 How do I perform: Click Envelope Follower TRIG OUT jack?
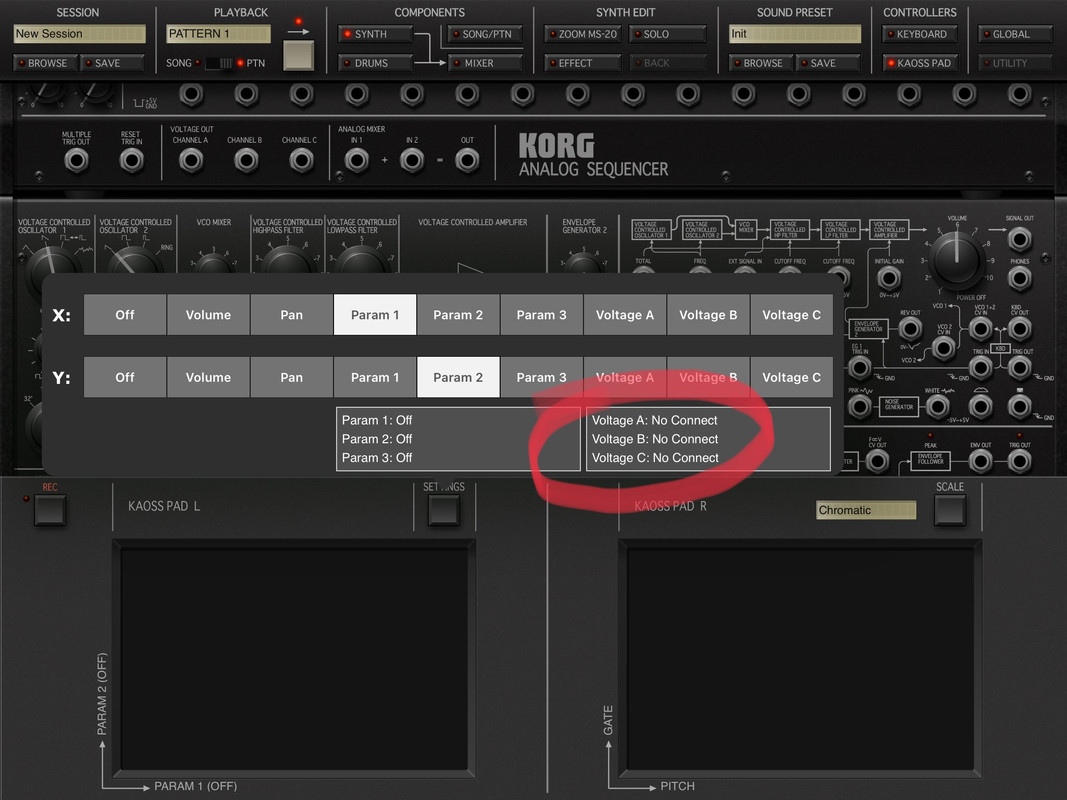pyautogui.click(x=1019, y=462)
